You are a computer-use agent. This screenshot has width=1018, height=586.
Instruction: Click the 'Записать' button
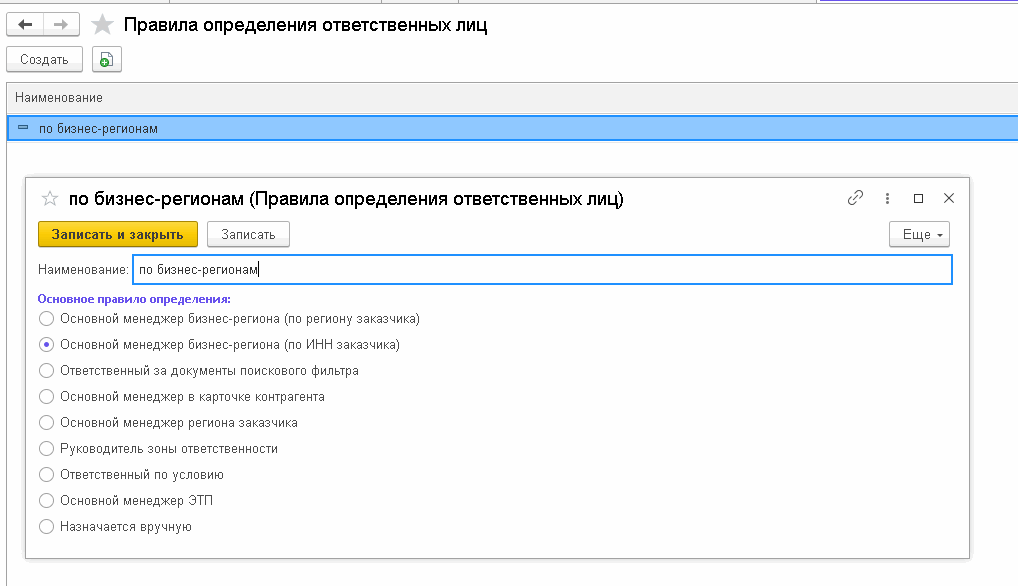pos(248,234)
